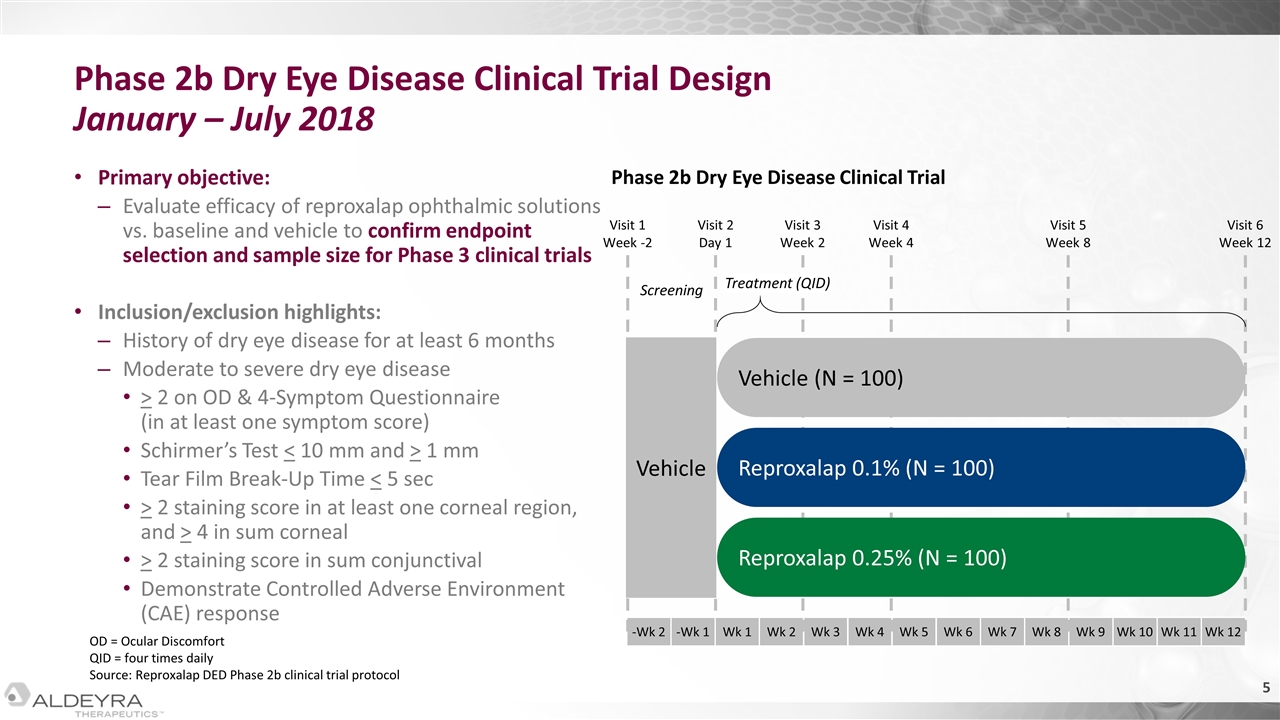Click the 'Wk 11' timeline cell
Image resolution: width=1280 pixels, height=720 pixels.
click(x=1179, y=632)
